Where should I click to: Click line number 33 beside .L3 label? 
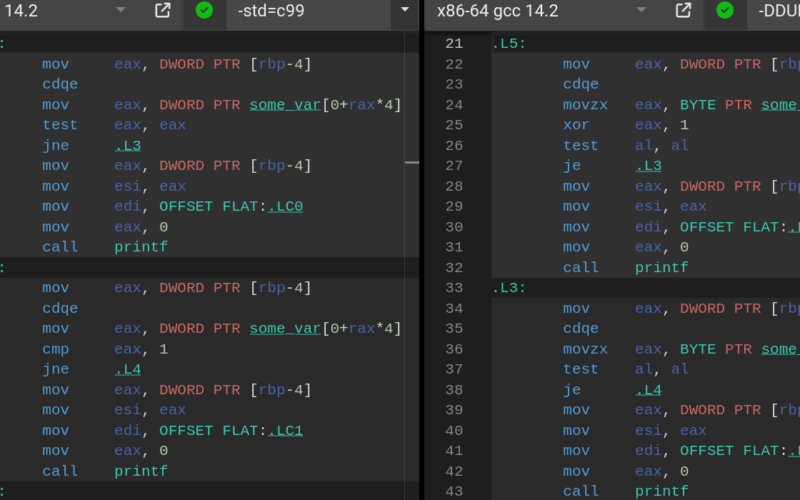tap(453, 288)
